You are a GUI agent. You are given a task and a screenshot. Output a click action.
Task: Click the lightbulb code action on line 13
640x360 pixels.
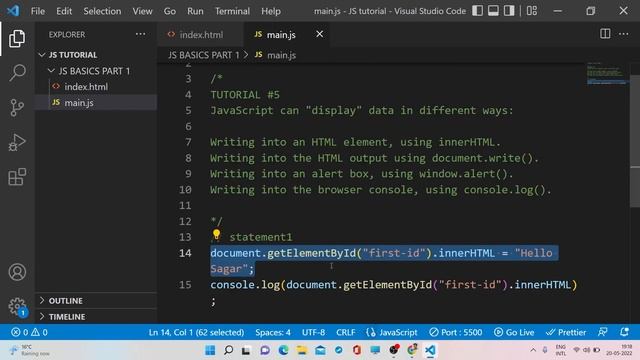tap(216, 235)
